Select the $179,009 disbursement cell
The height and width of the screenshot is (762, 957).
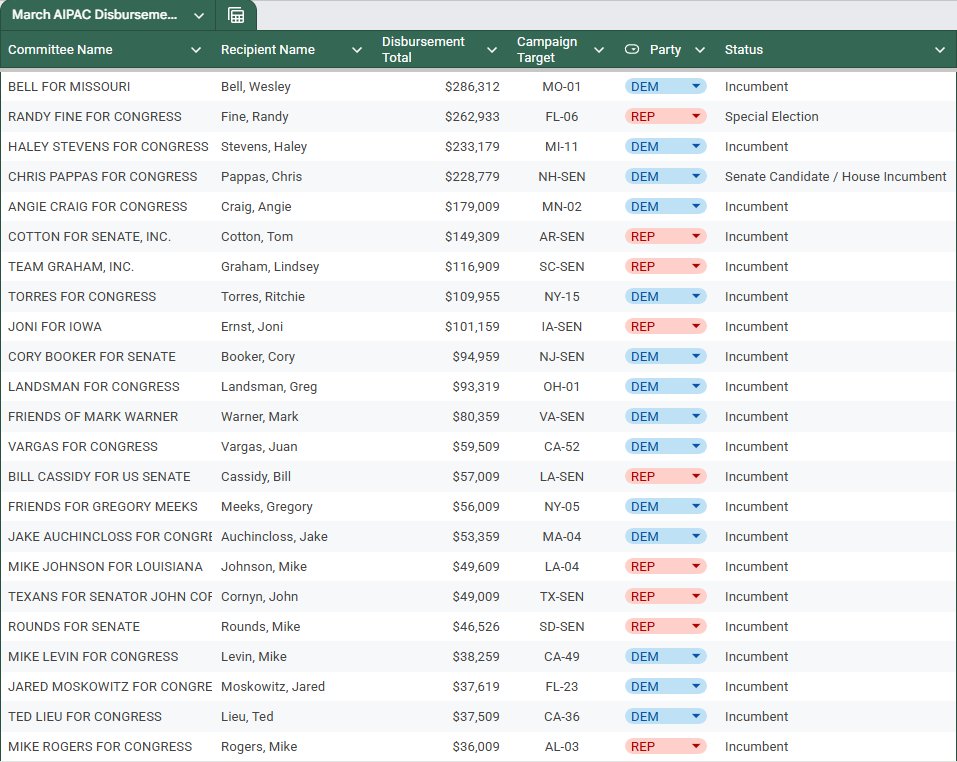coord(441,206)
